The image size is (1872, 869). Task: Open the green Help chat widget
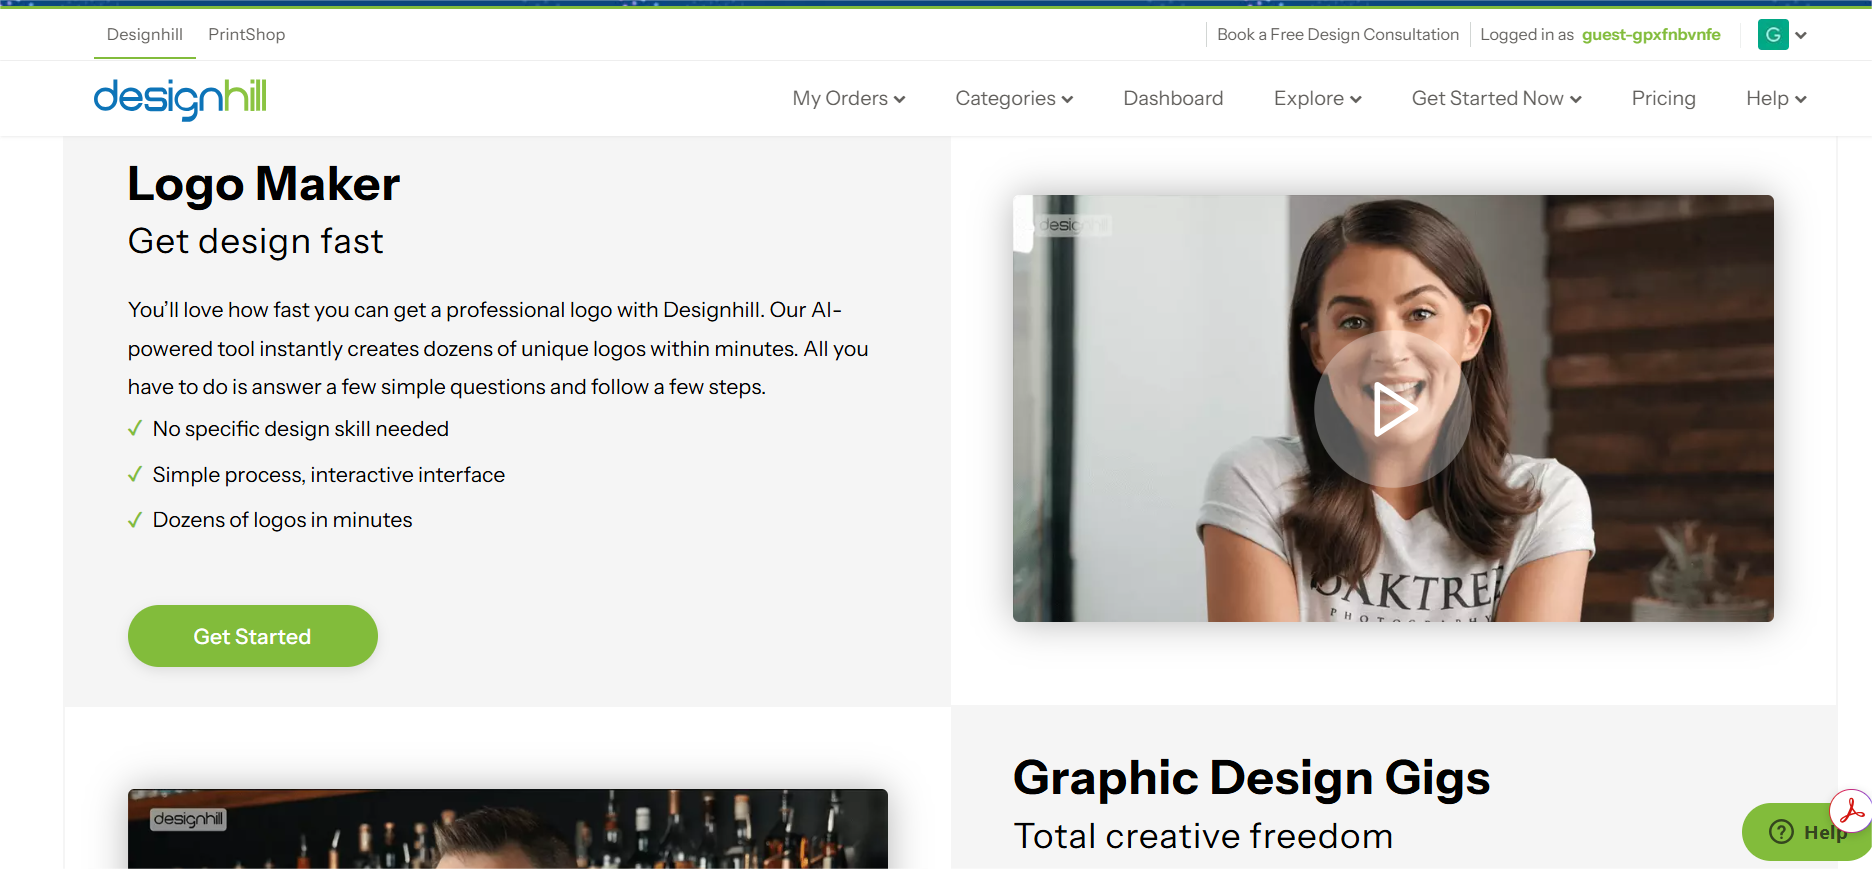(x=1805, y=832)
